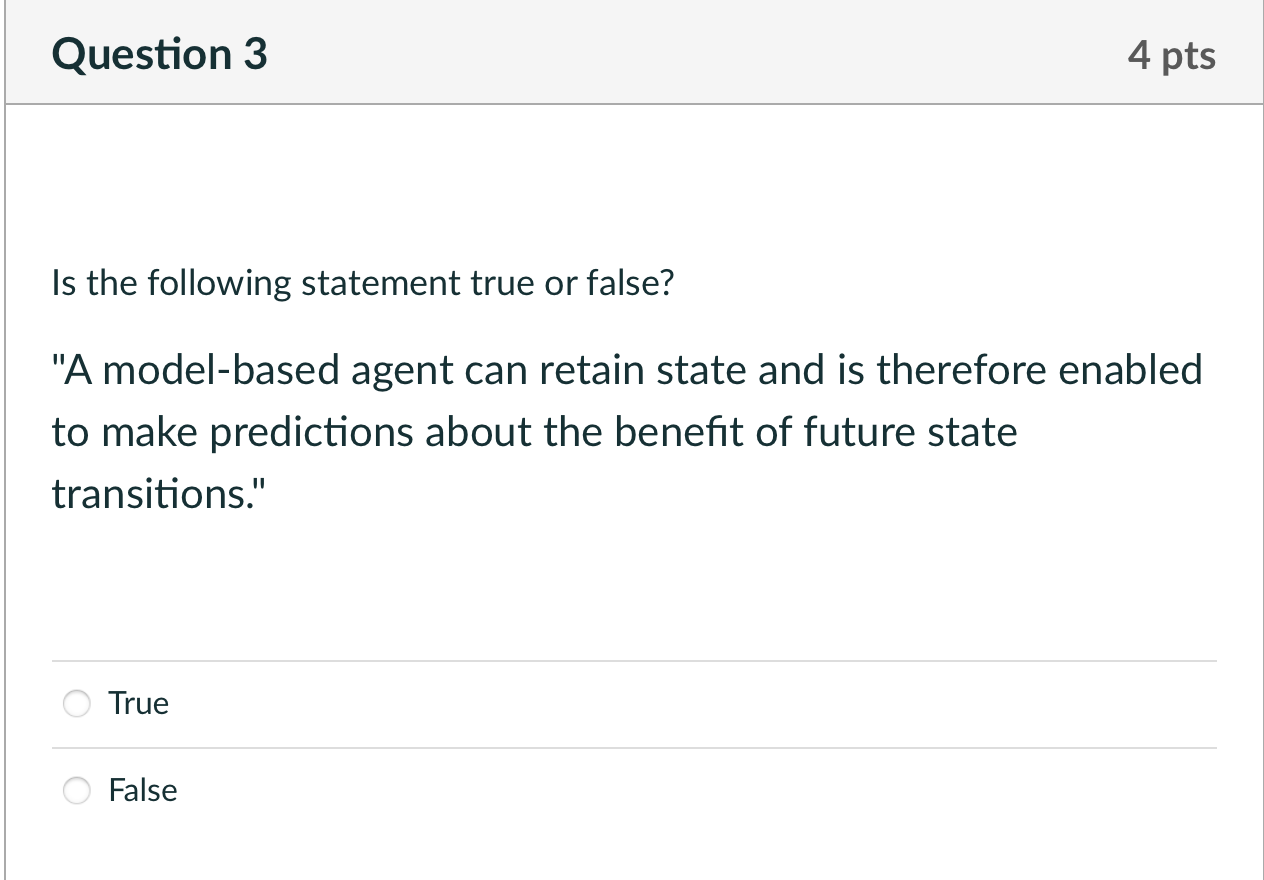Click the question prompt text

point(362,283)
